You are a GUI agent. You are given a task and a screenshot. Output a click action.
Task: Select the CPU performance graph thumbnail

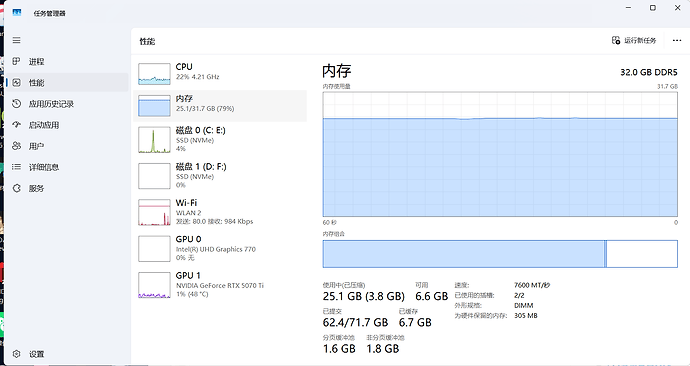pos(154,74)
